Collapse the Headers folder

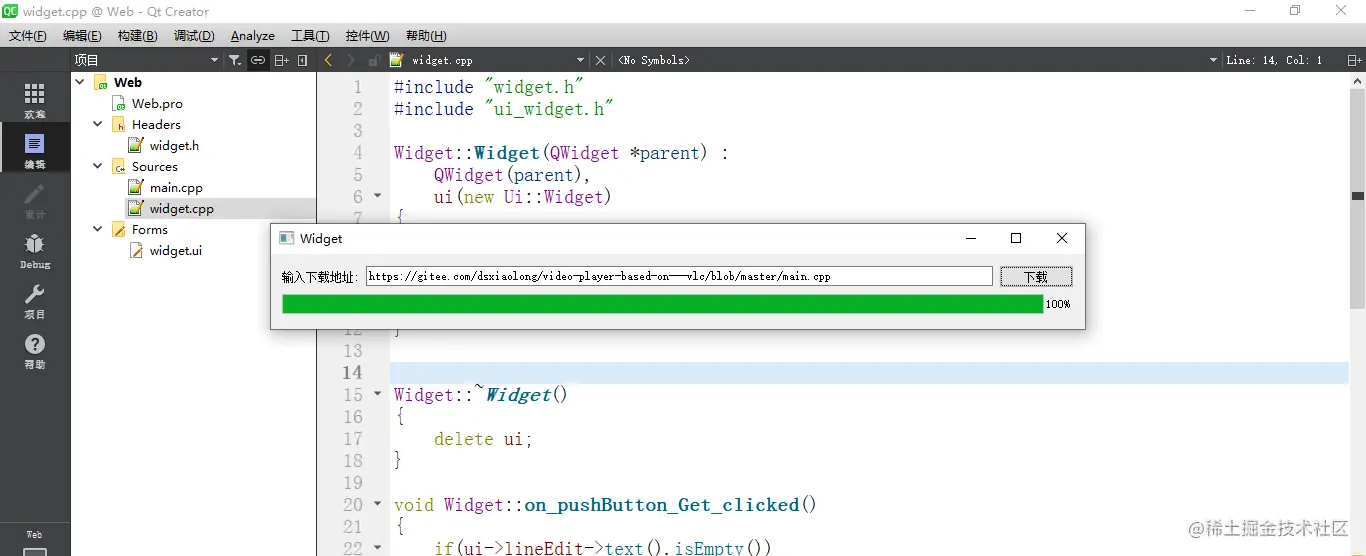[x=98, y=124]
